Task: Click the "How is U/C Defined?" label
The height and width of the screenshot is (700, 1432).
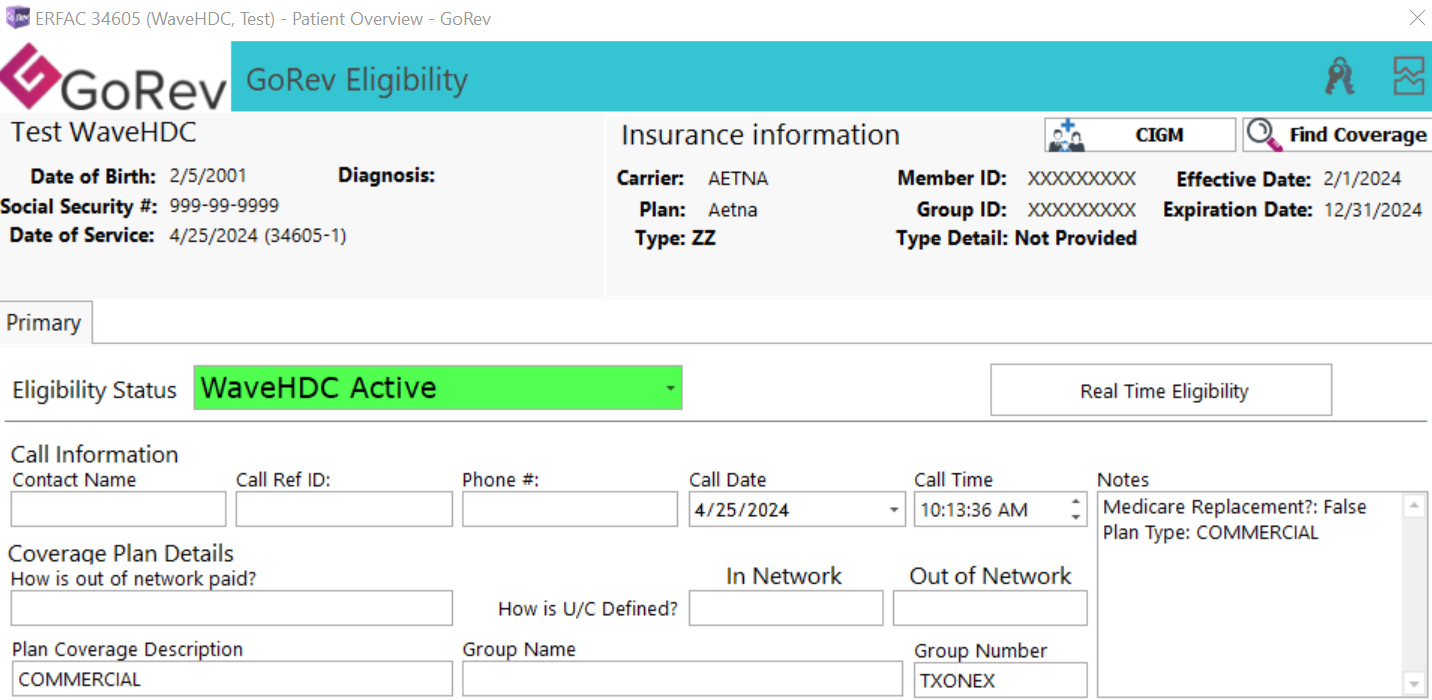Action: (x=588, y=609)
